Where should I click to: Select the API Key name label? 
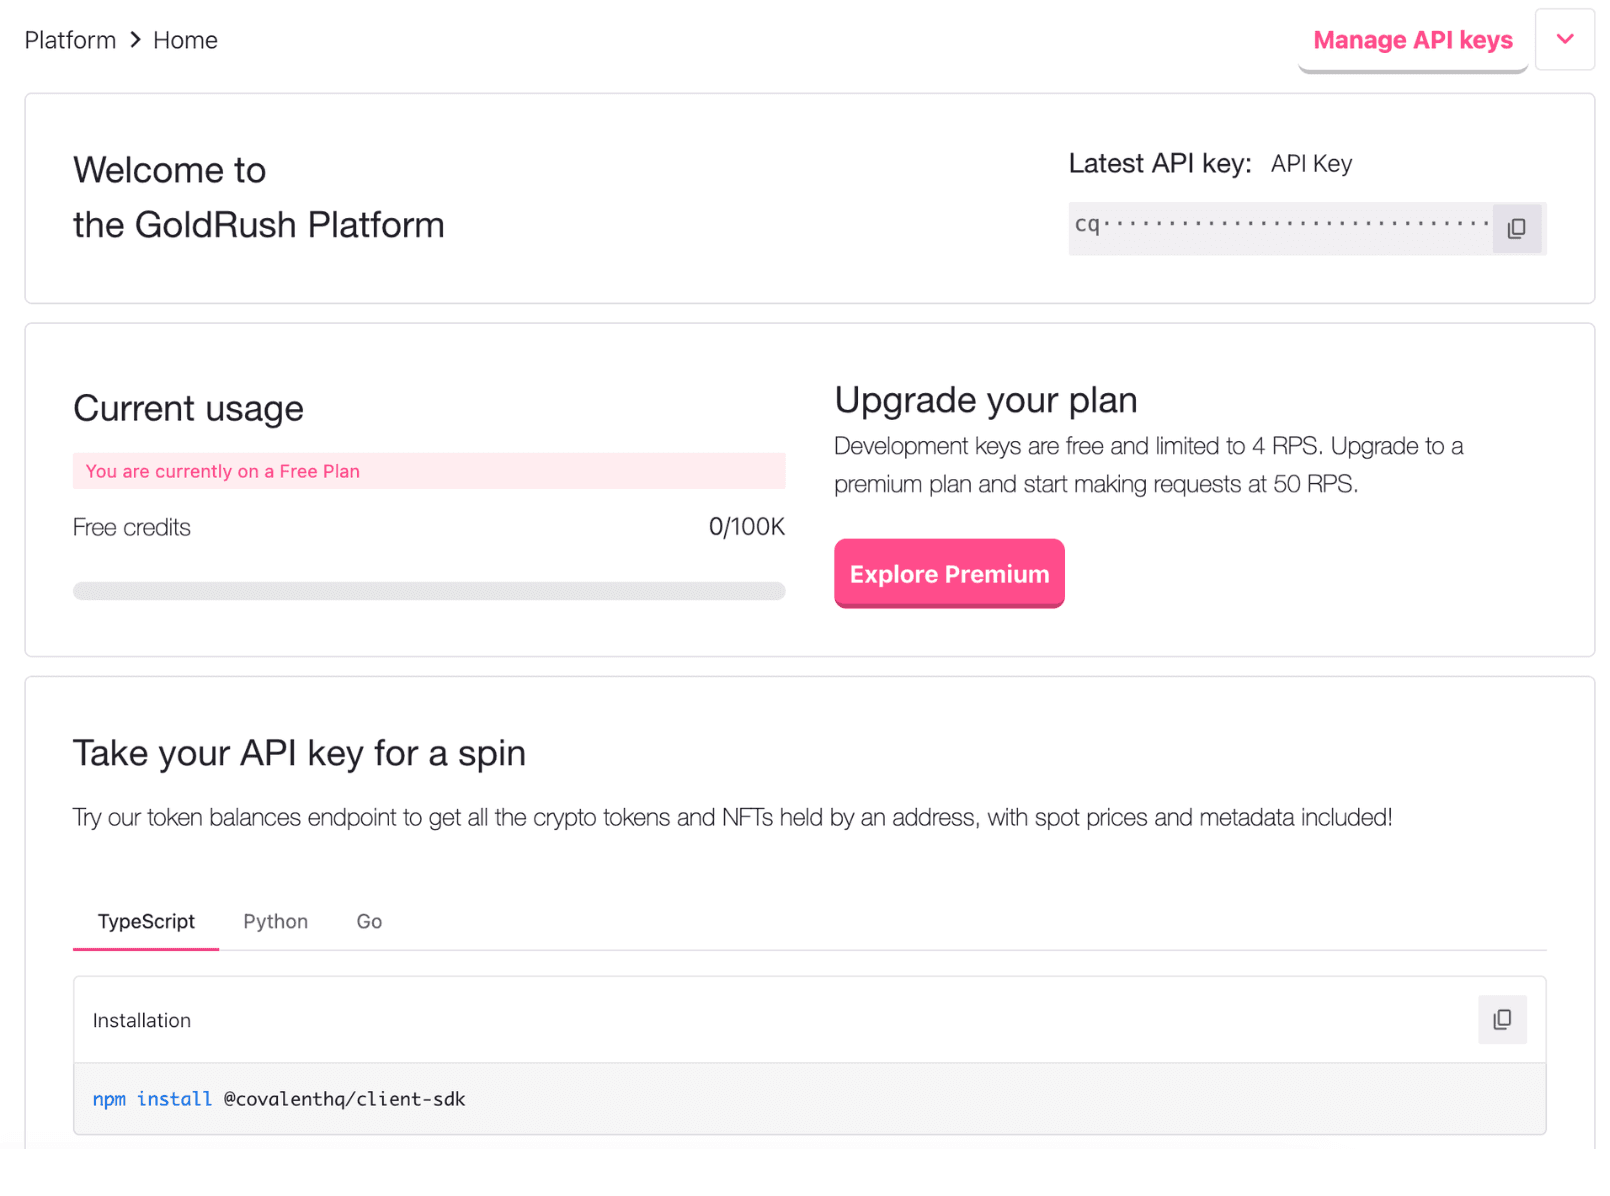1310,164
